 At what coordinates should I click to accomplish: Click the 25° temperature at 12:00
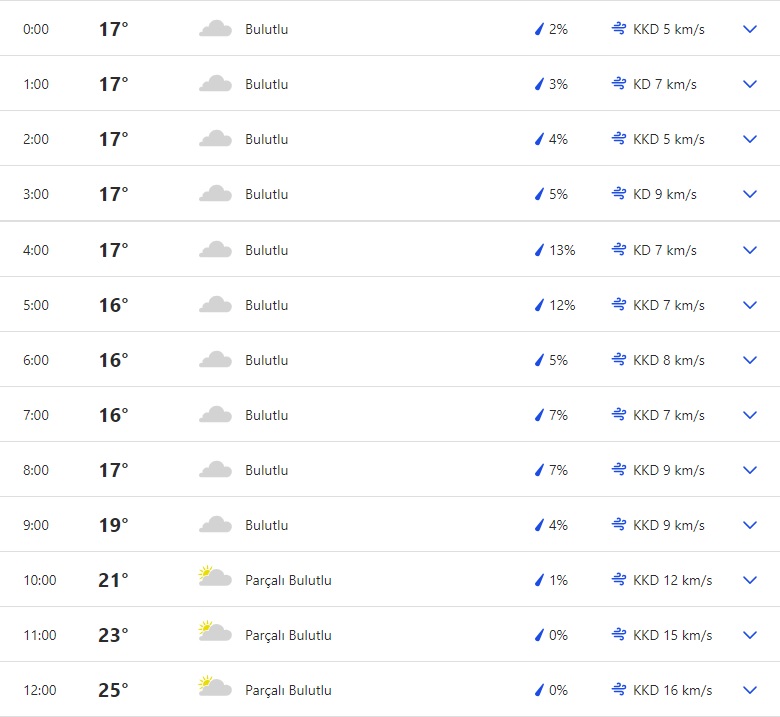point(113,690)
